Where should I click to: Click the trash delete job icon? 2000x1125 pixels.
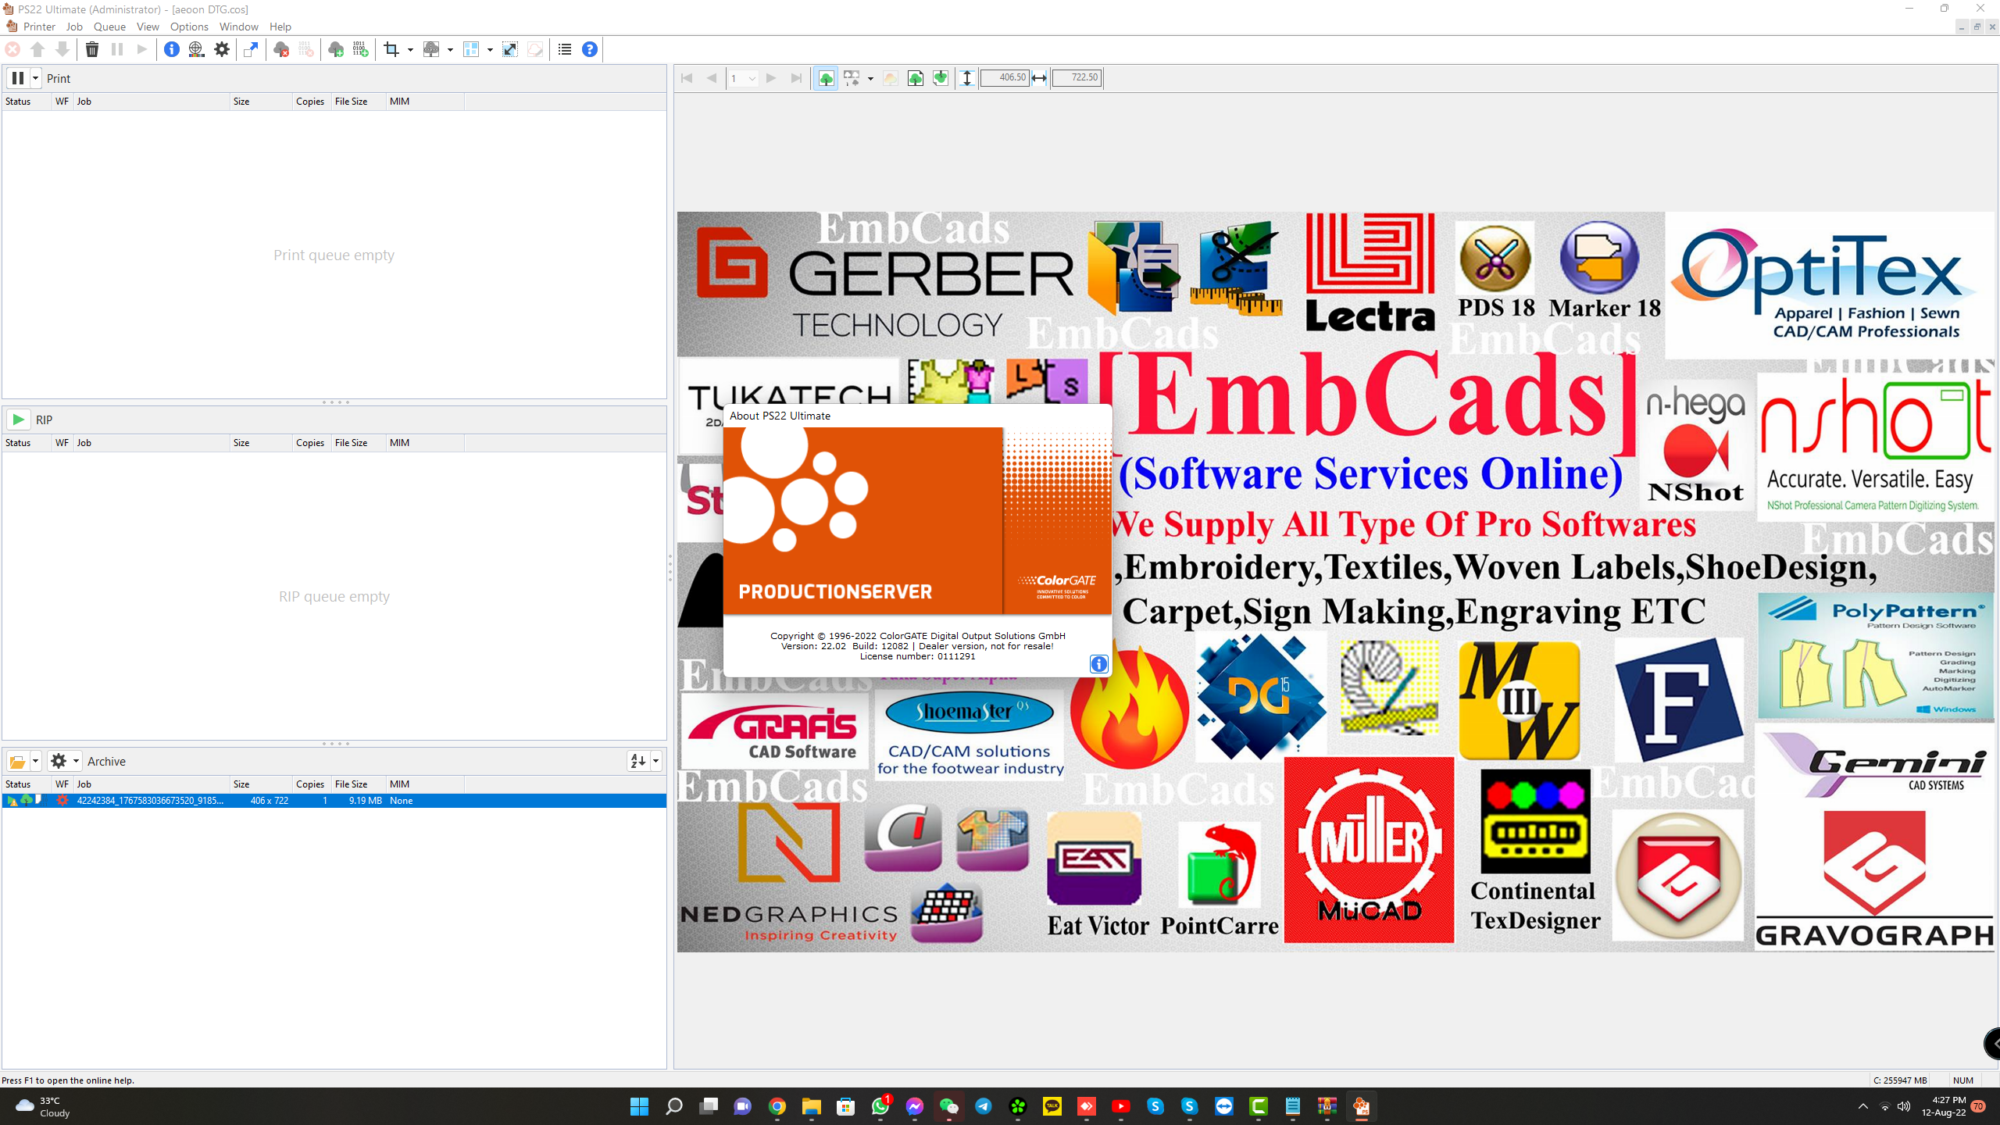tap(92, 49)
